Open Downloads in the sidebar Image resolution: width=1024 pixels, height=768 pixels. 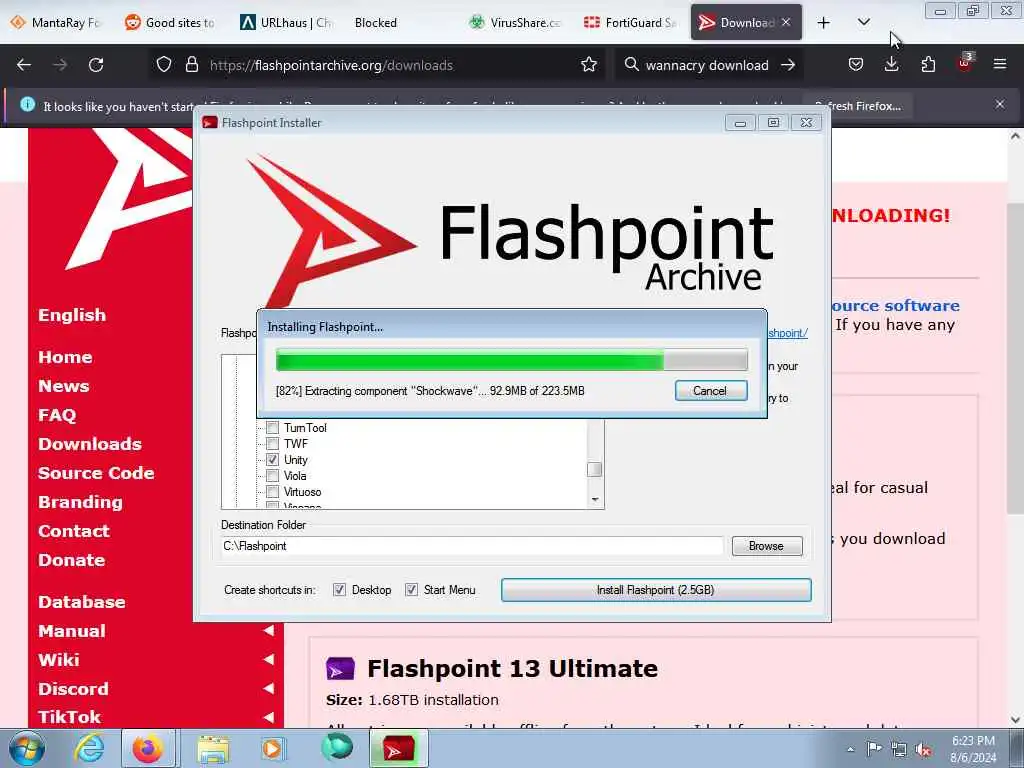click(90, 444)
